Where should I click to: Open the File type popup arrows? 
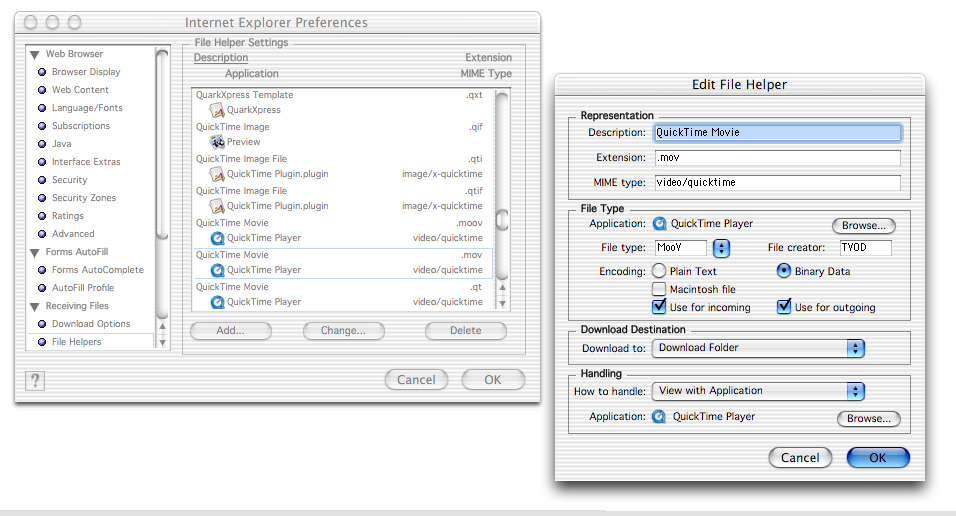(721, 248)
